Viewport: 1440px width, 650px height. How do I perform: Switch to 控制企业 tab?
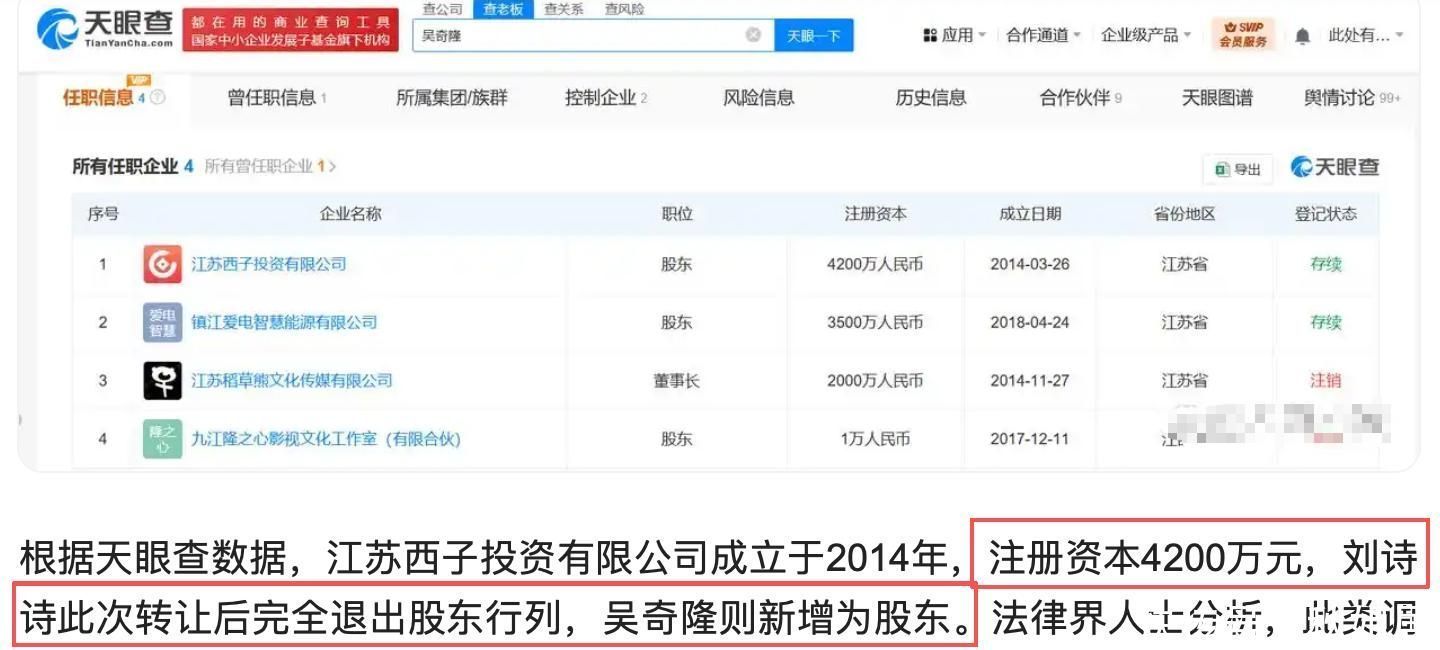coord(605,98)
